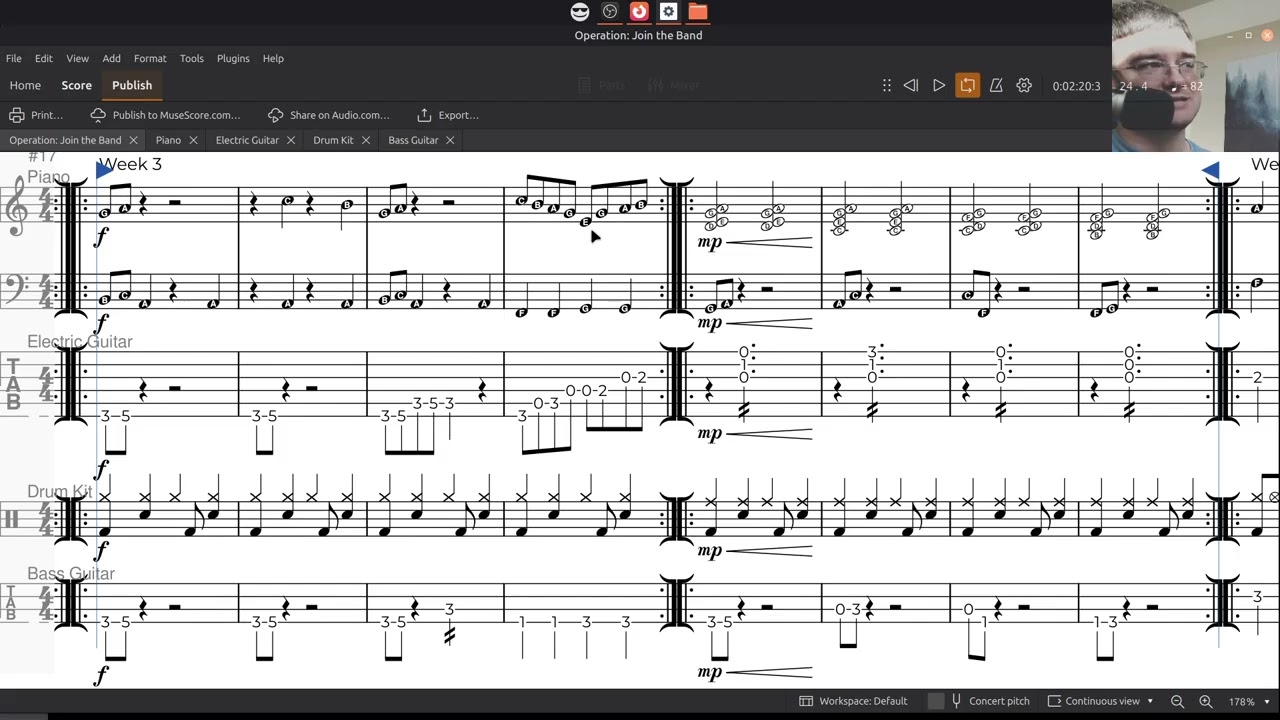Open the Help menu
Screen dimensions: 1280x720
click(273, 58)
